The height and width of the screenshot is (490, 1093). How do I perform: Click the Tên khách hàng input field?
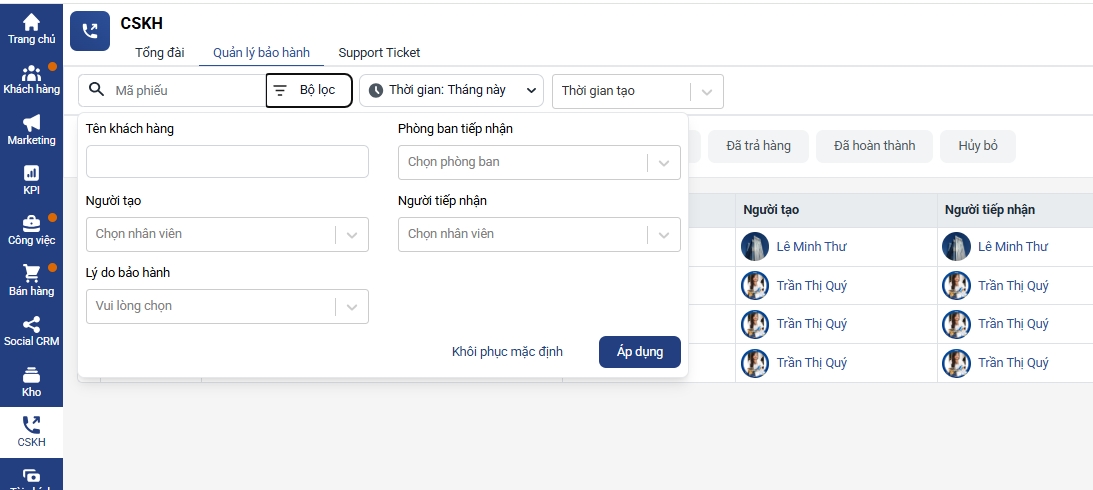[x=227, y=162]
